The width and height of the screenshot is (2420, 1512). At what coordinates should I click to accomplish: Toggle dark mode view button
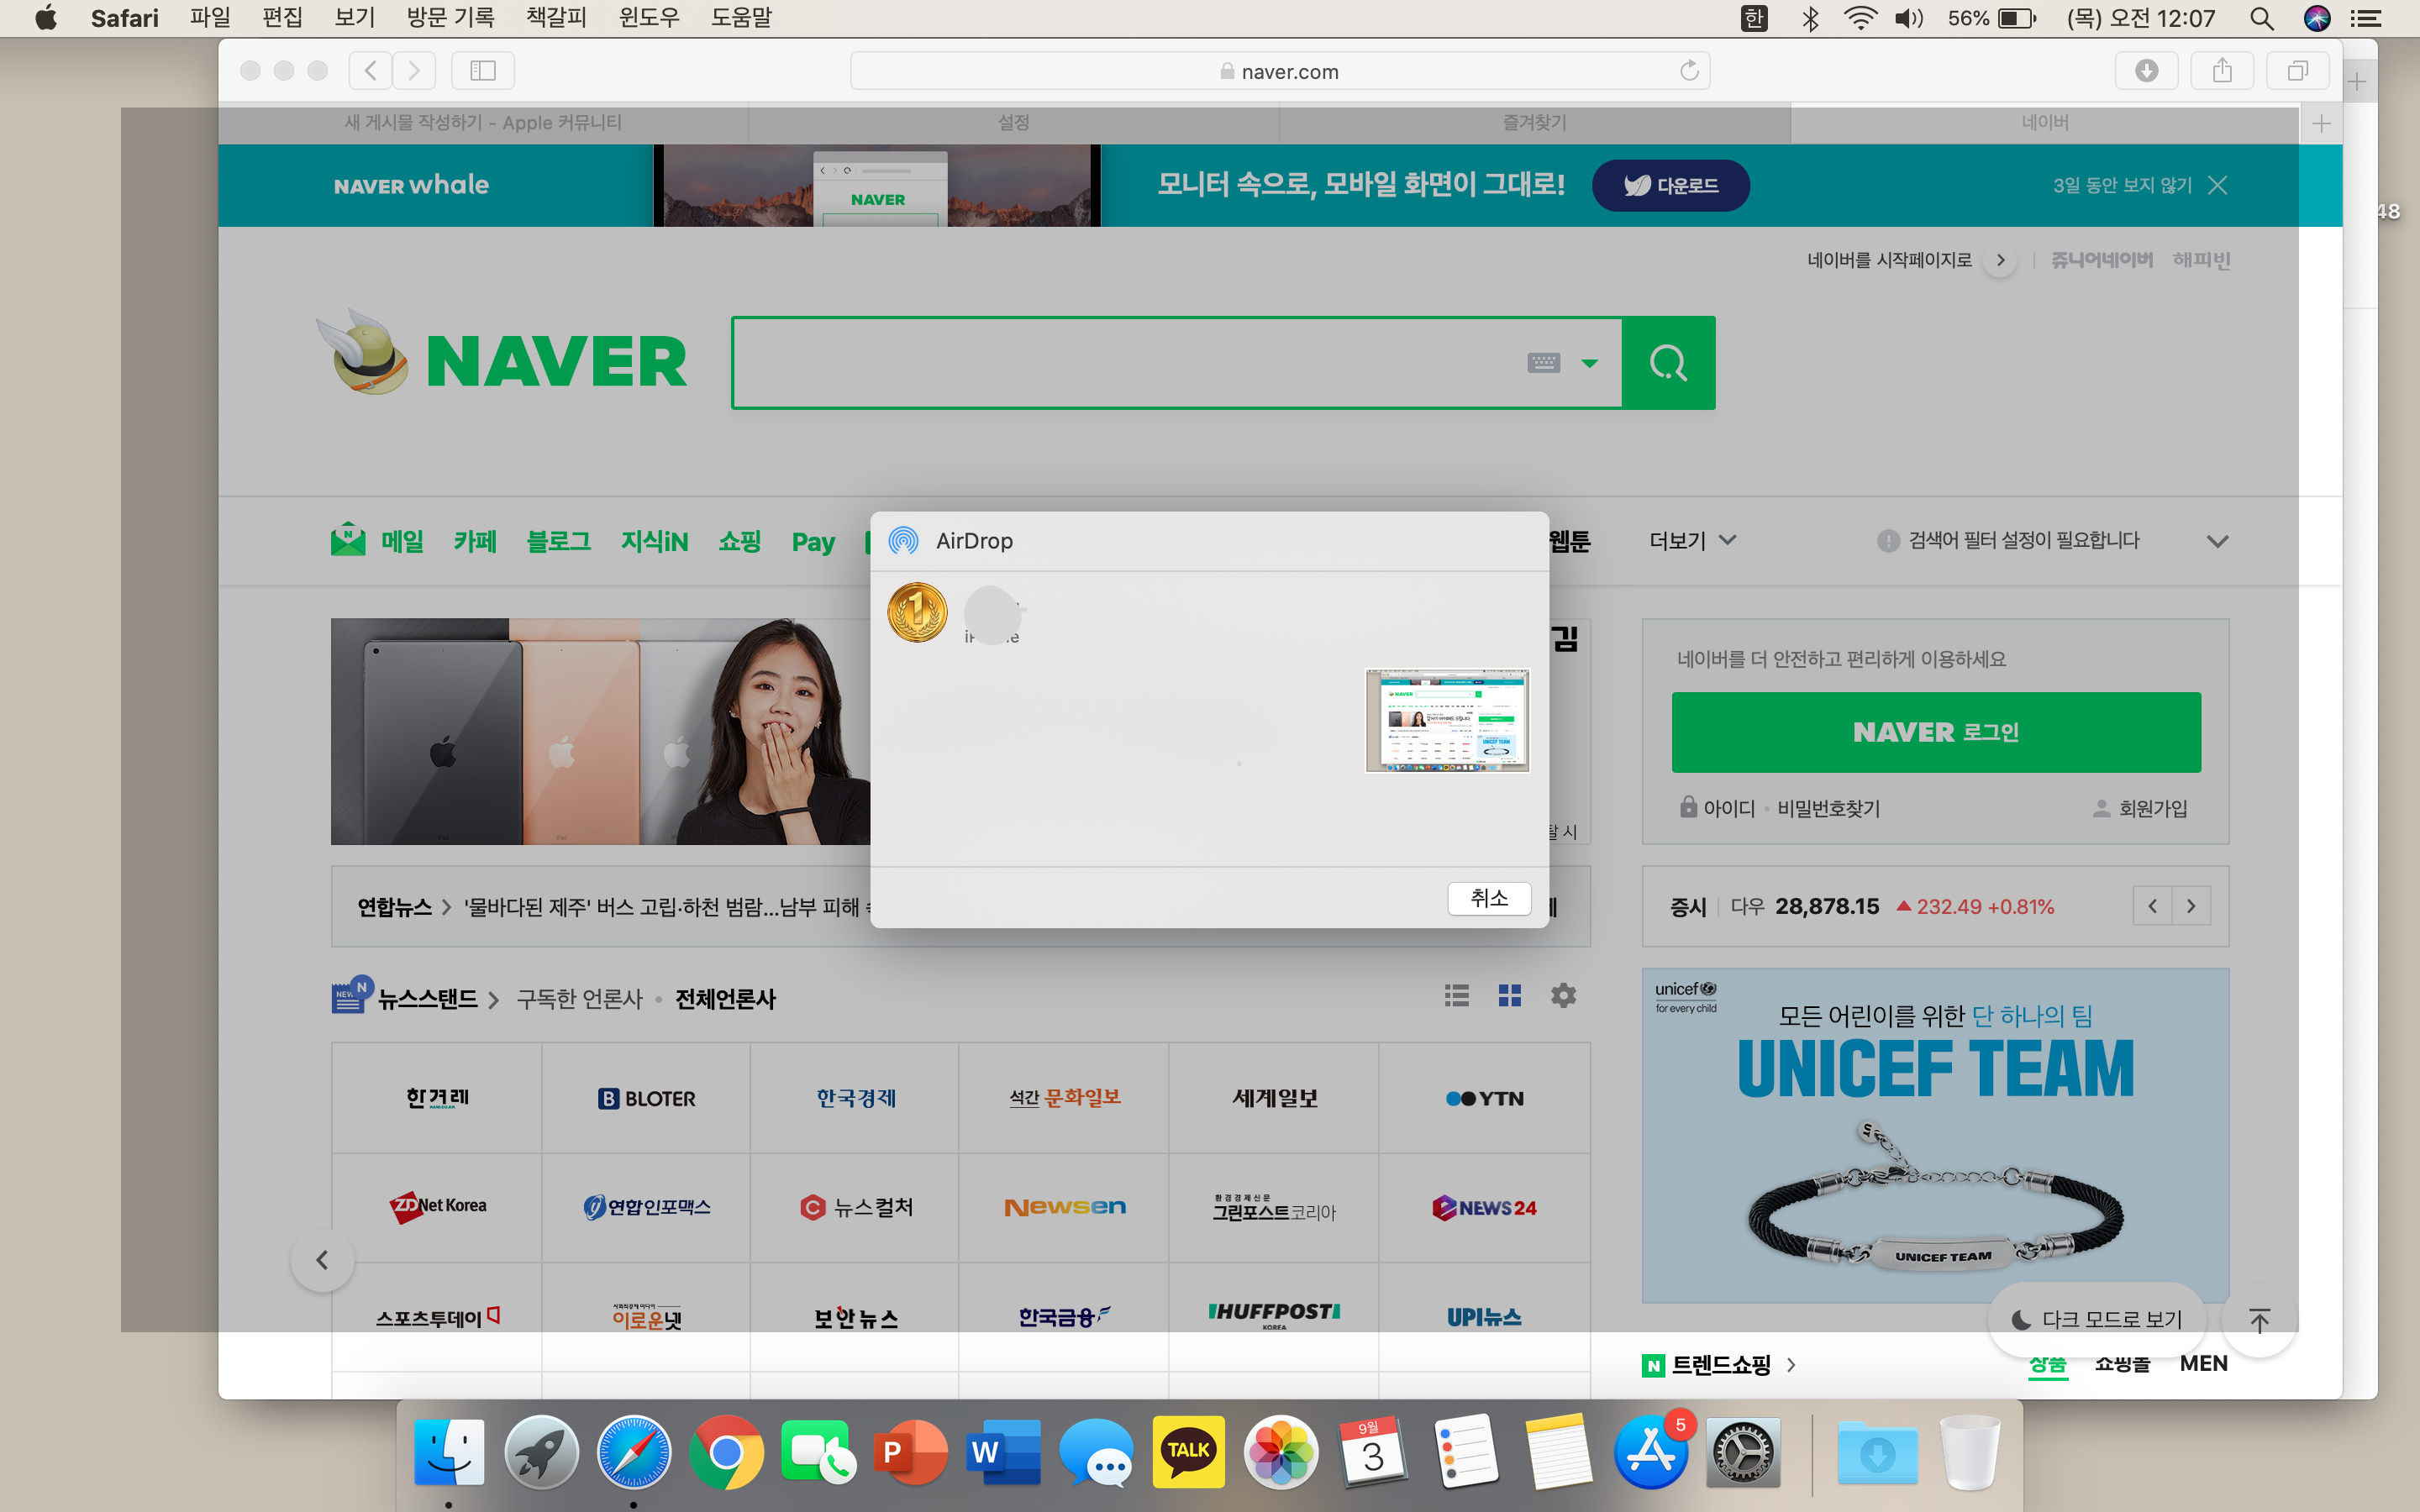[x=2097, y=1319]
